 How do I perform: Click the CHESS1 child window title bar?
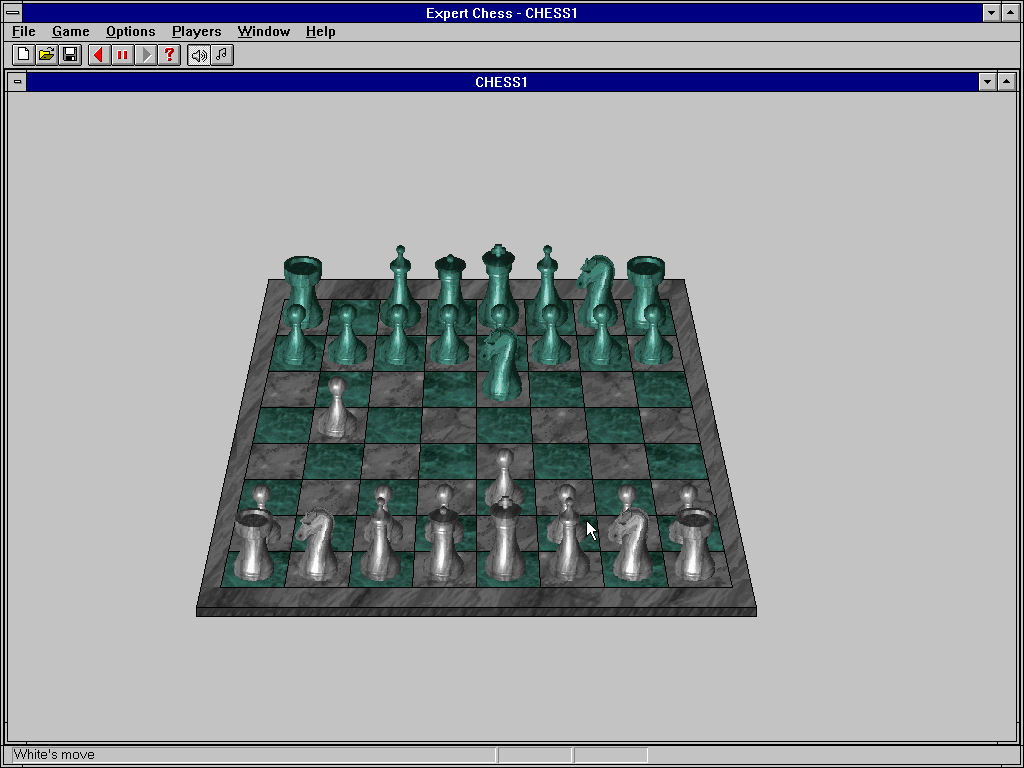pos(502,82)
